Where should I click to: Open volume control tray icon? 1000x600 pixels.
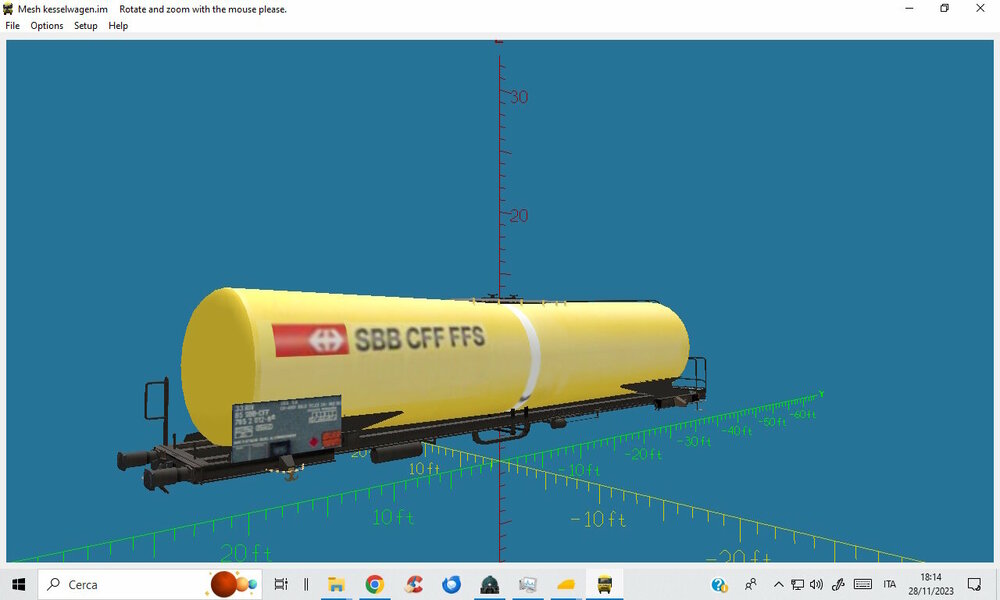click(816, 584)
